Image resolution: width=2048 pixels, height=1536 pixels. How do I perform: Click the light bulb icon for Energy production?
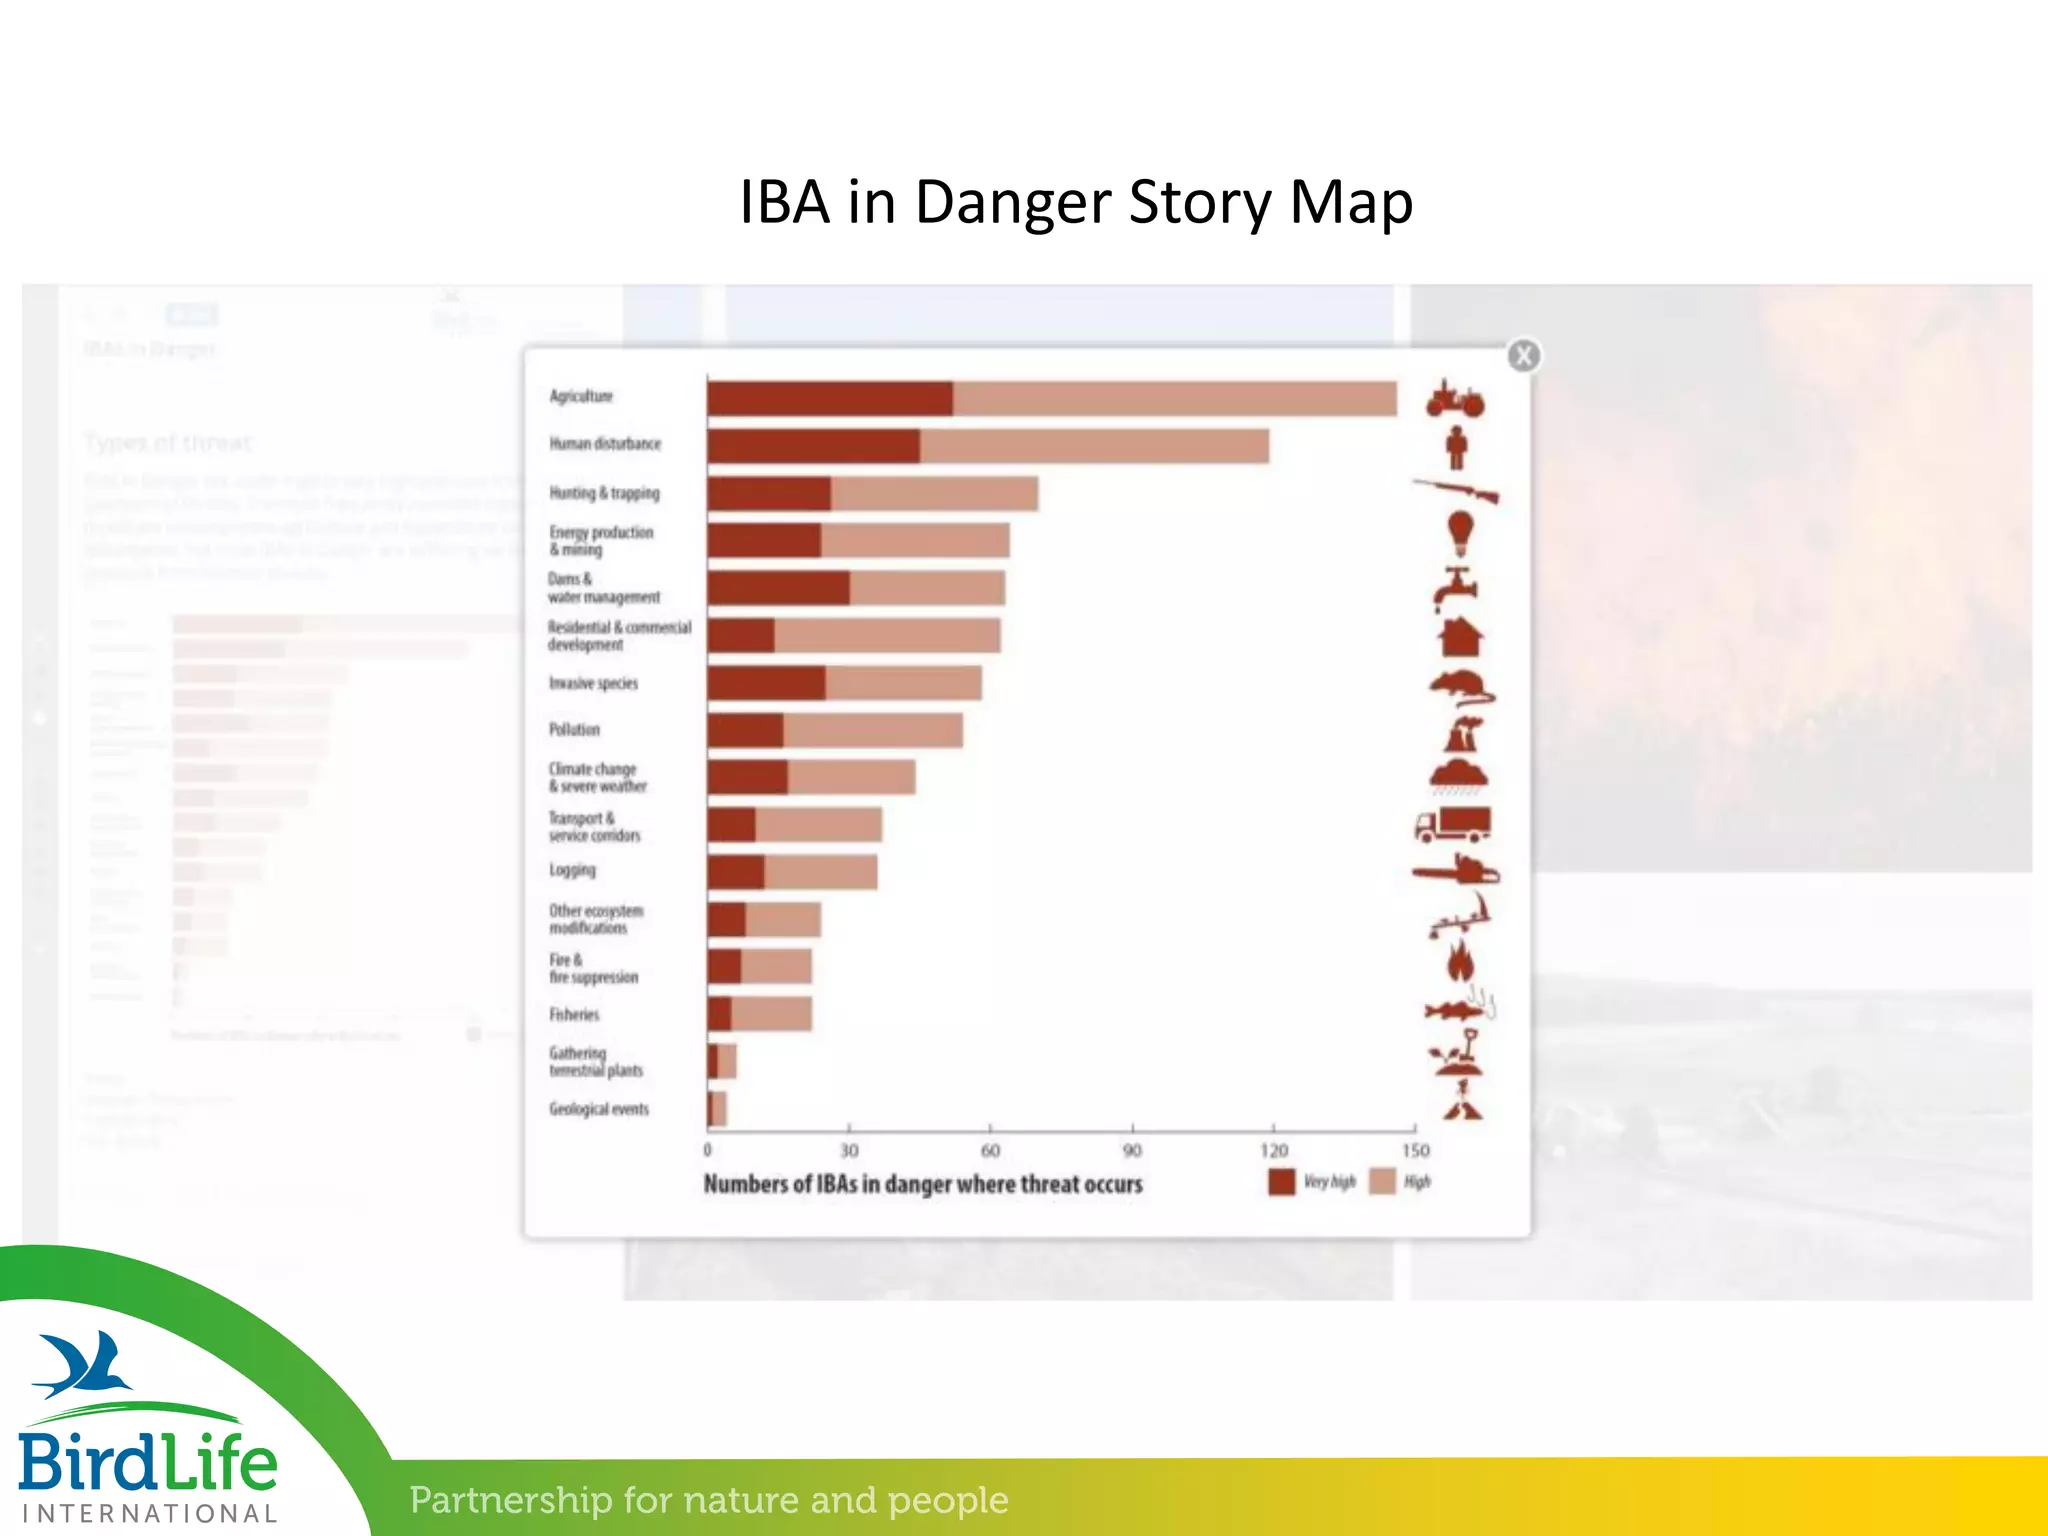[x=1461, y=534]
